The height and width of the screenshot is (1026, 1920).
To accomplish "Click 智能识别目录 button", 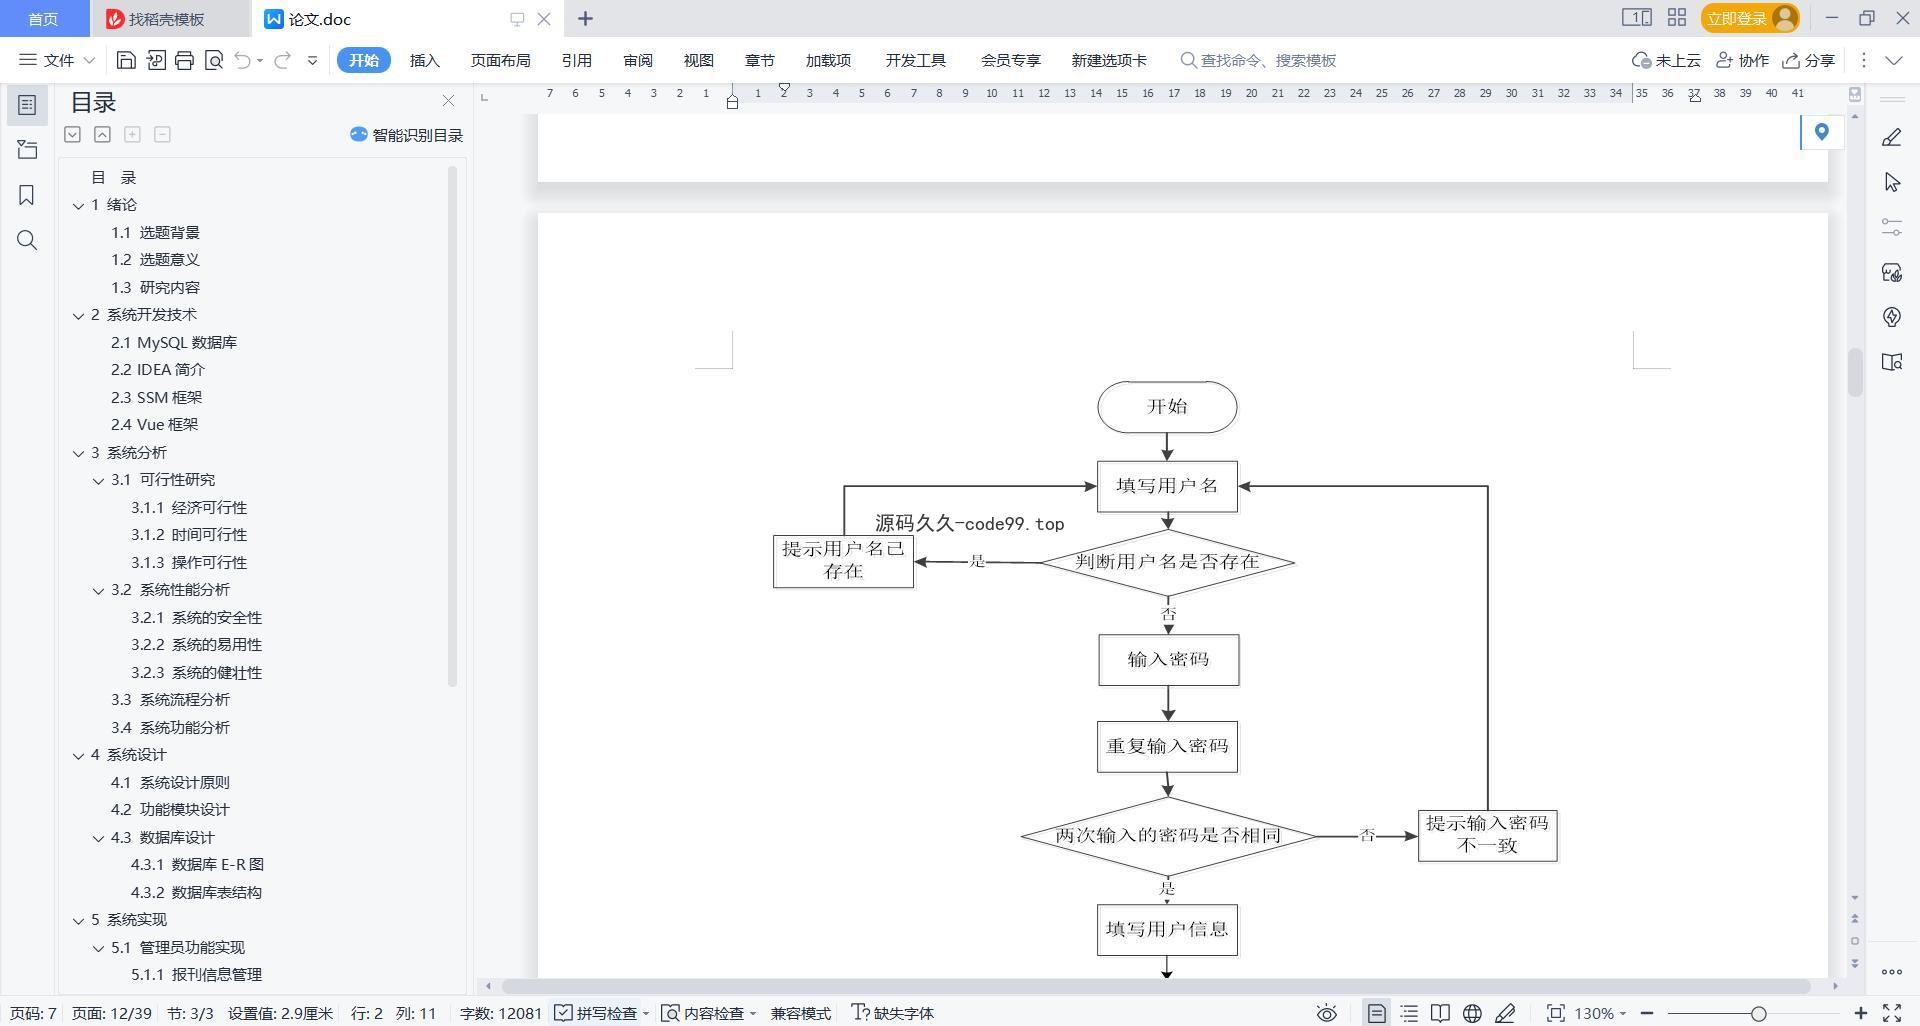I will (x=406, y=135).
